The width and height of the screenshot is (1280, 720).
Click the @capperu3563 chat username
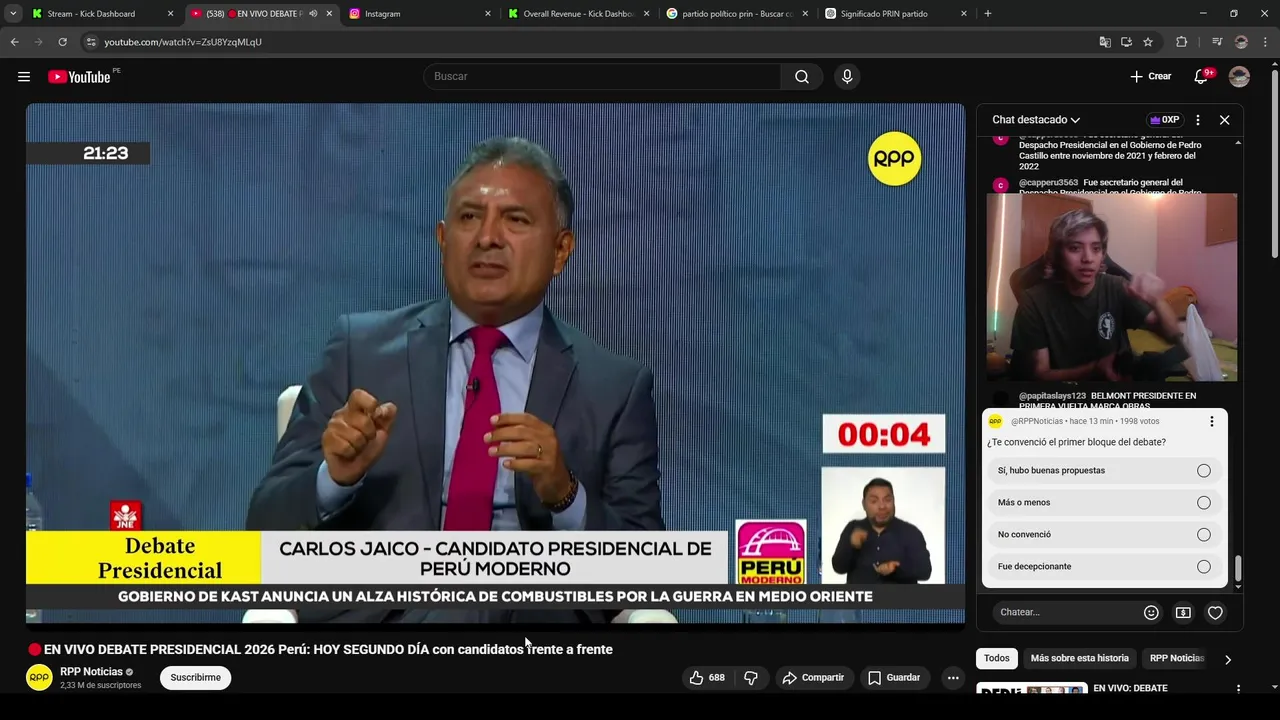click(1048, 183)
